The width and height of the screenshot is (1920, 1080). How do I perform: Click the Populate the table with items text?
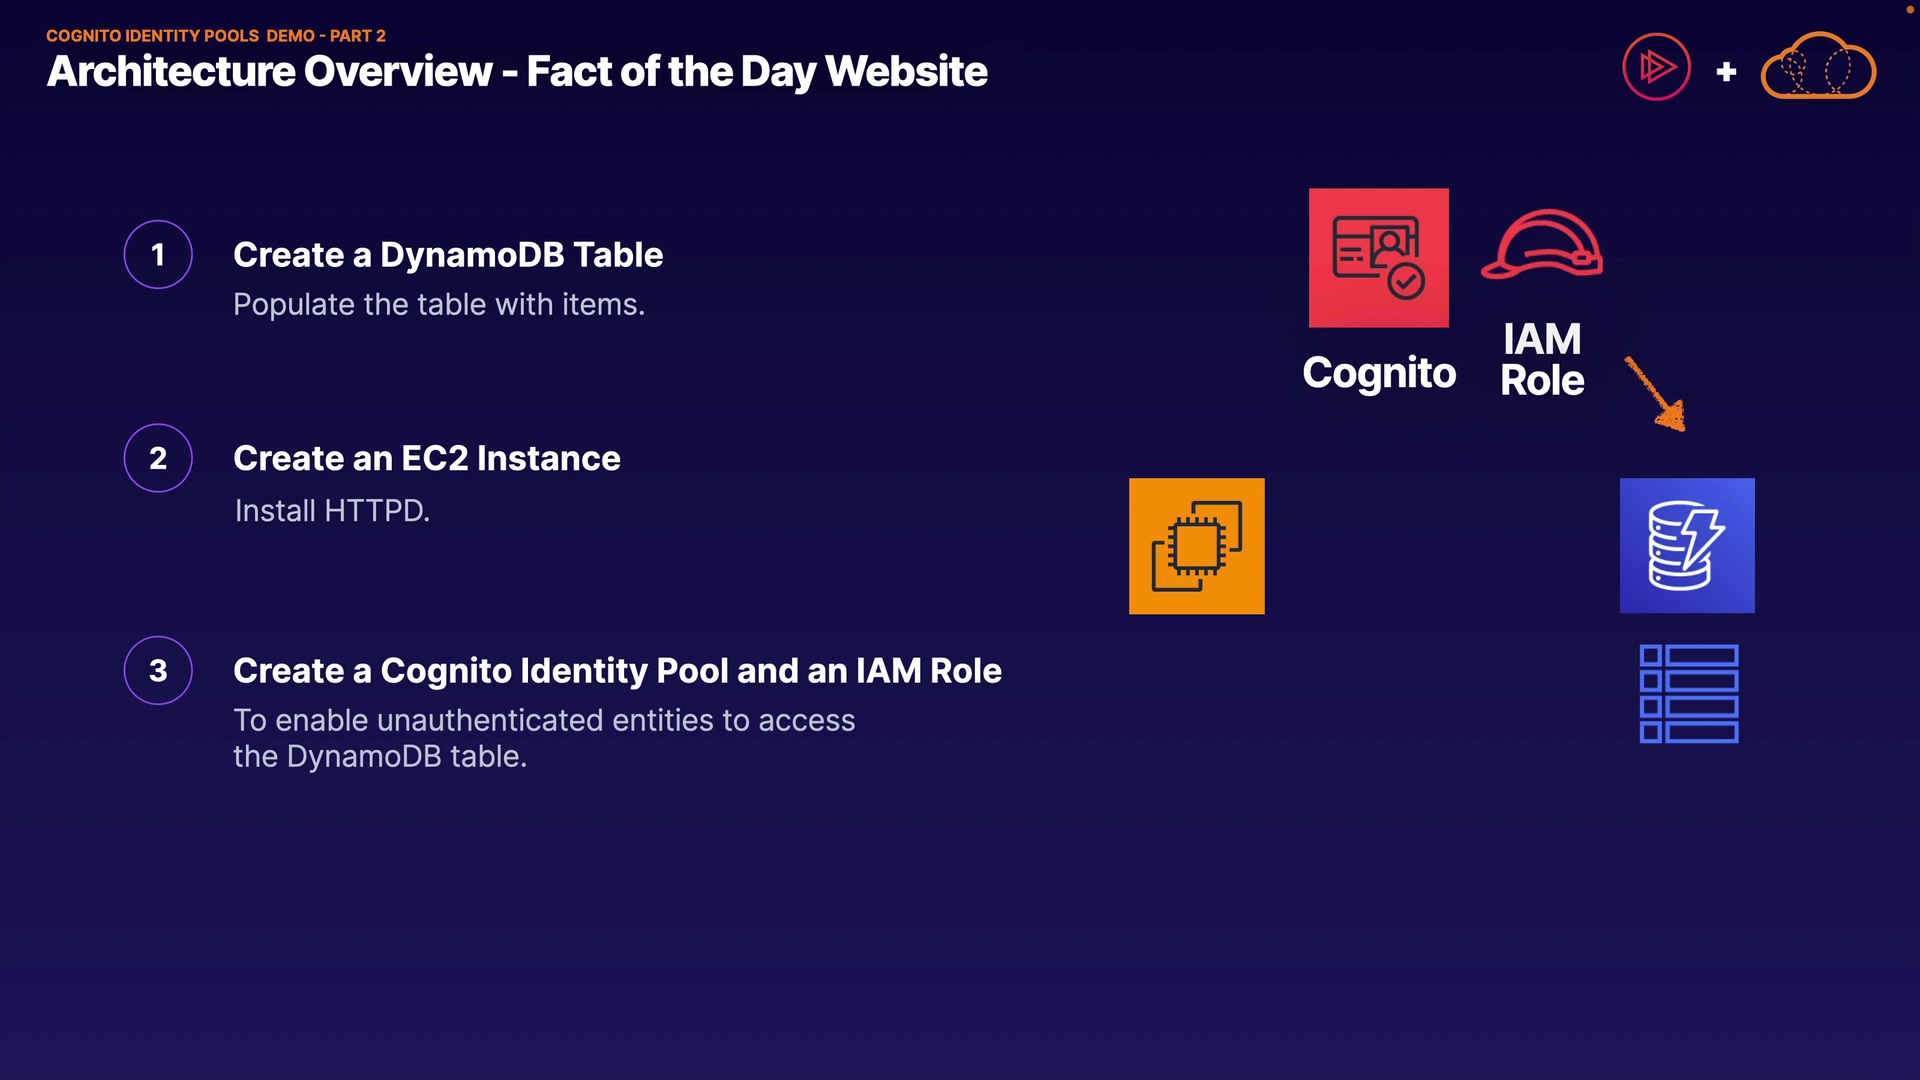point(439,304)
